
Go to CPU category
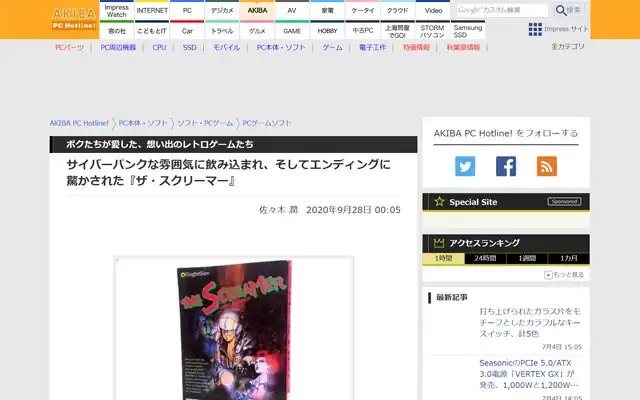point(159,47)
